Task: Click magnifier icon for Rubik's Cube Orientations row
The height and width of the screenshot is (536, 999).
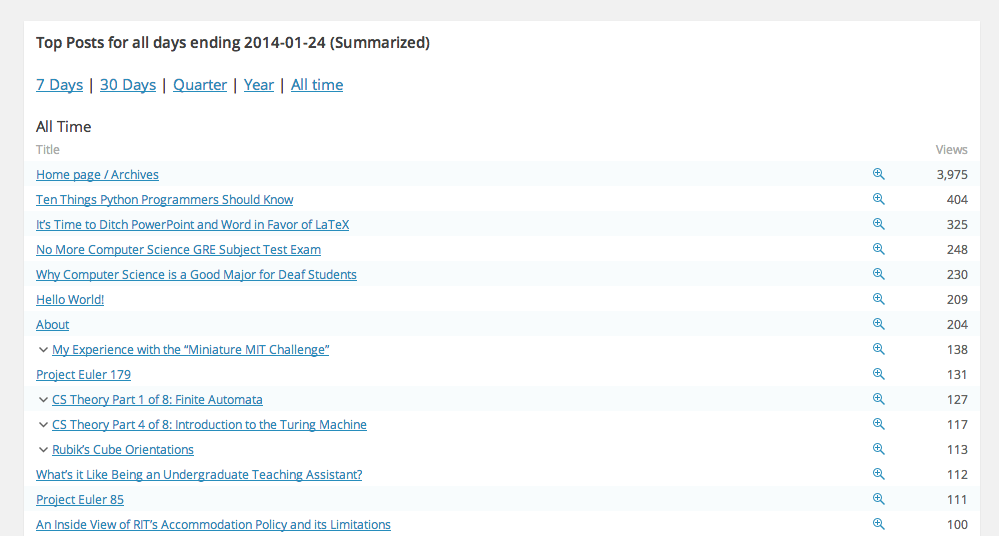Action: 879,449
